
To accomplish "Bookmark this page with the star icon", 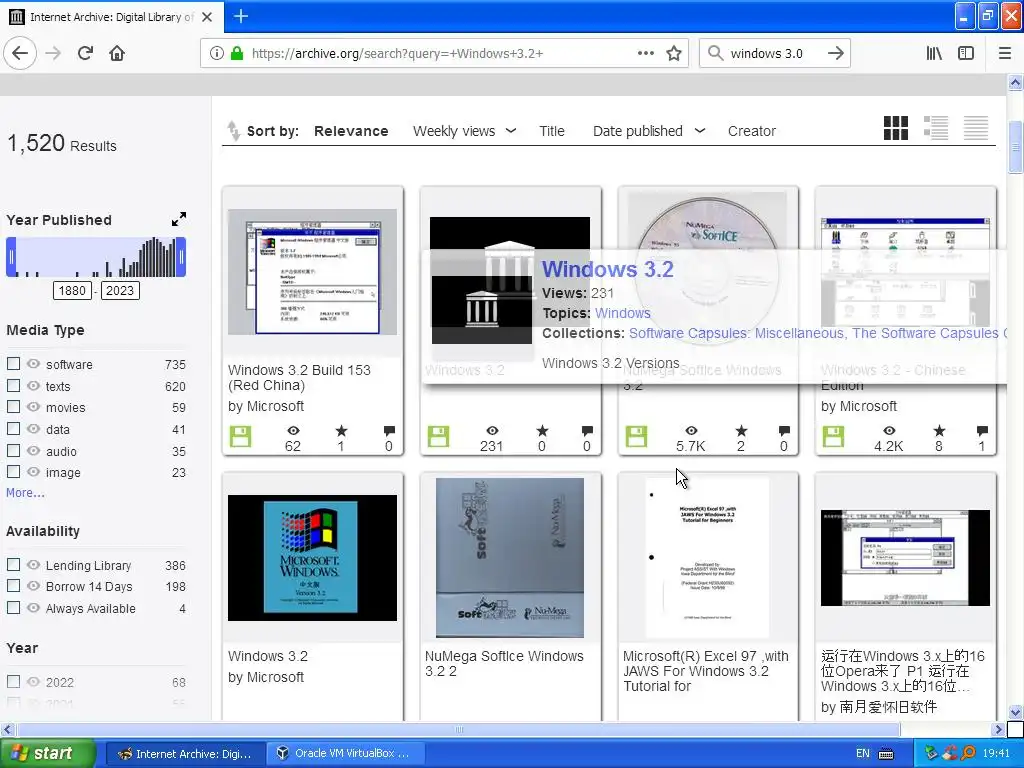I will point(674,54).
